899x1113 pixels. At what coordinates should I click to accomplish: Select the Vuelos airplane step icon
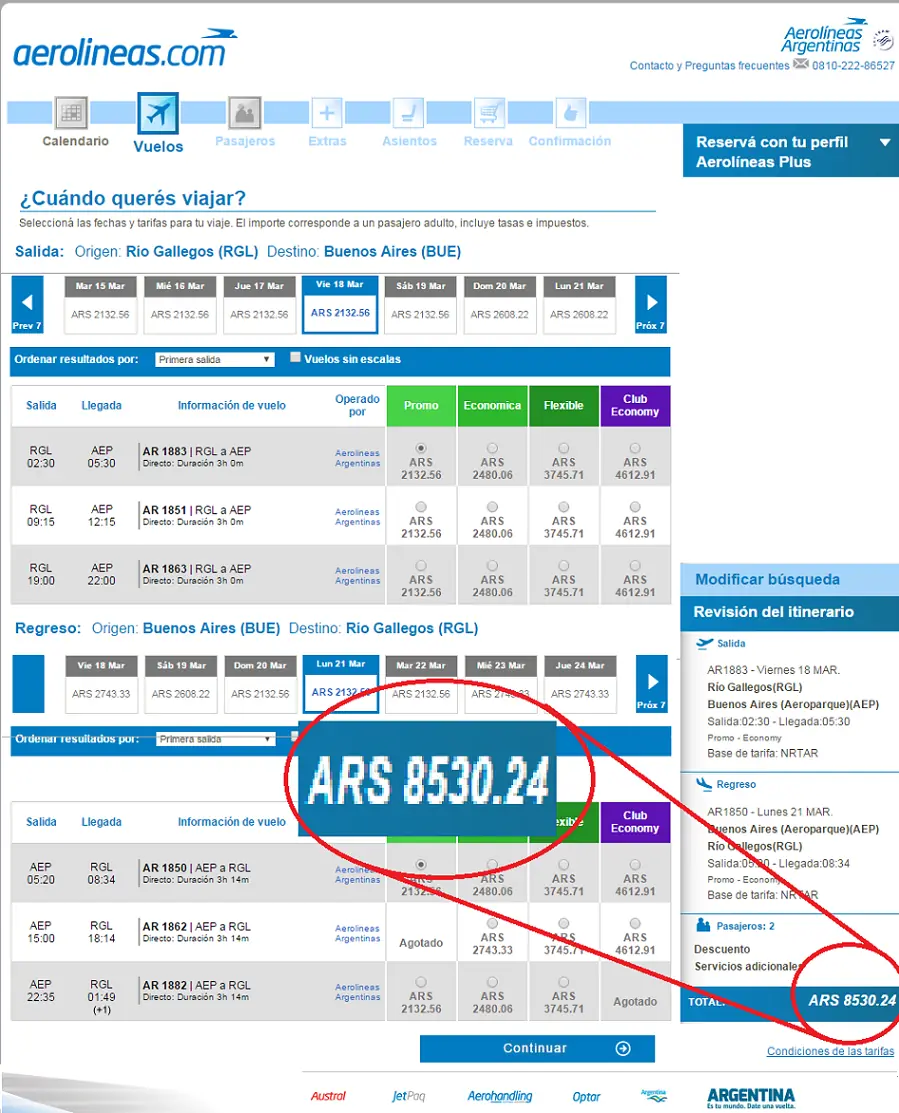pos(158,113)
